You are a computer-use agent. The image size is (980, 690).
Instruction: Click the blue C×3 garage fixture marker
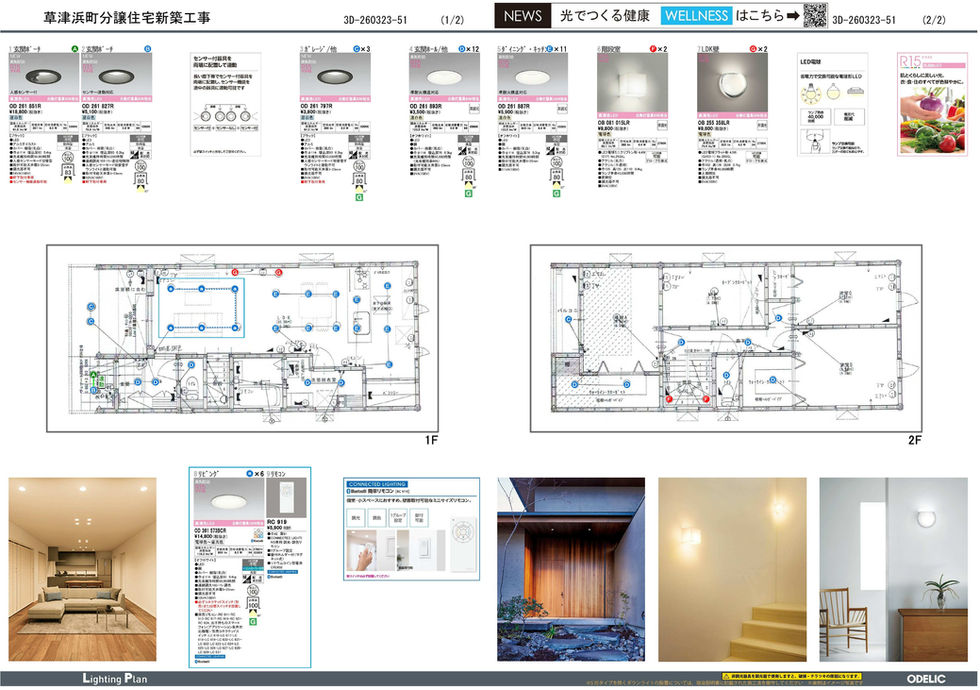pyautogui.click(x=361, y=49)
